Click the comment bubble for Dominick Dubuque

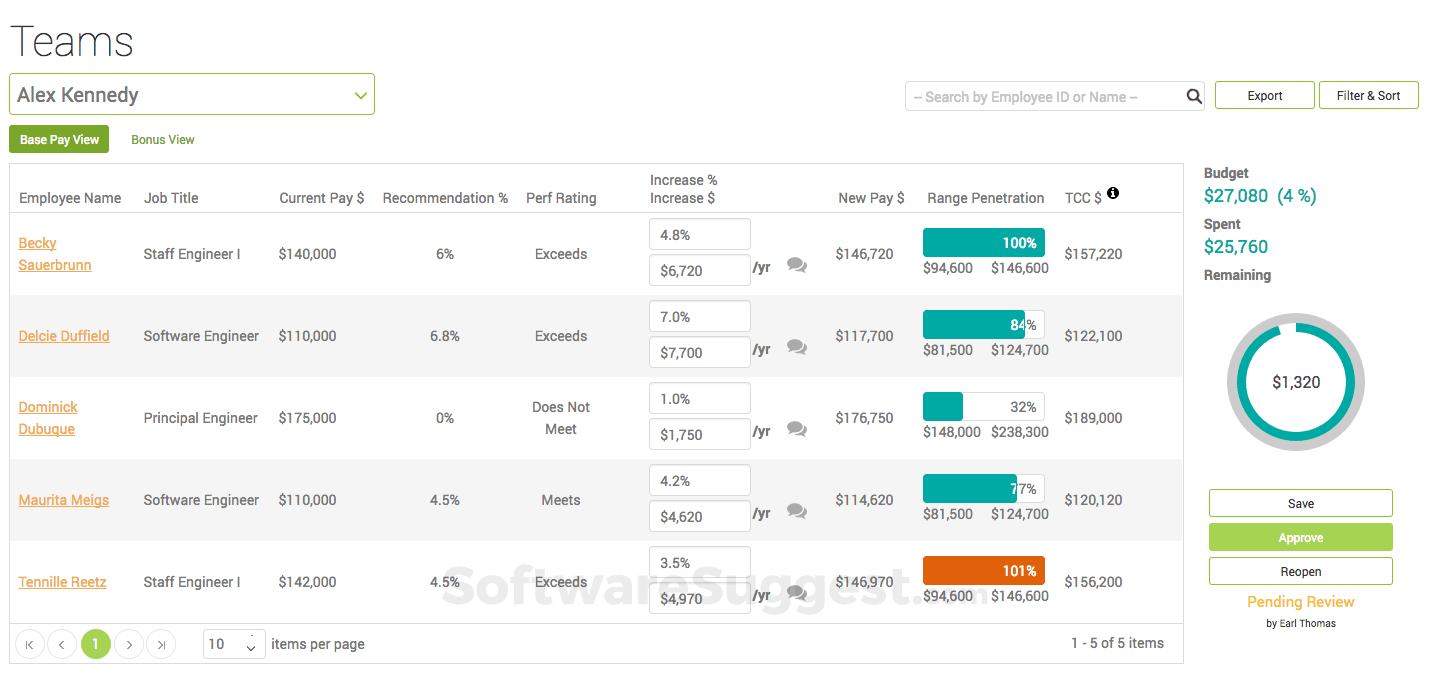click(796, 428)
